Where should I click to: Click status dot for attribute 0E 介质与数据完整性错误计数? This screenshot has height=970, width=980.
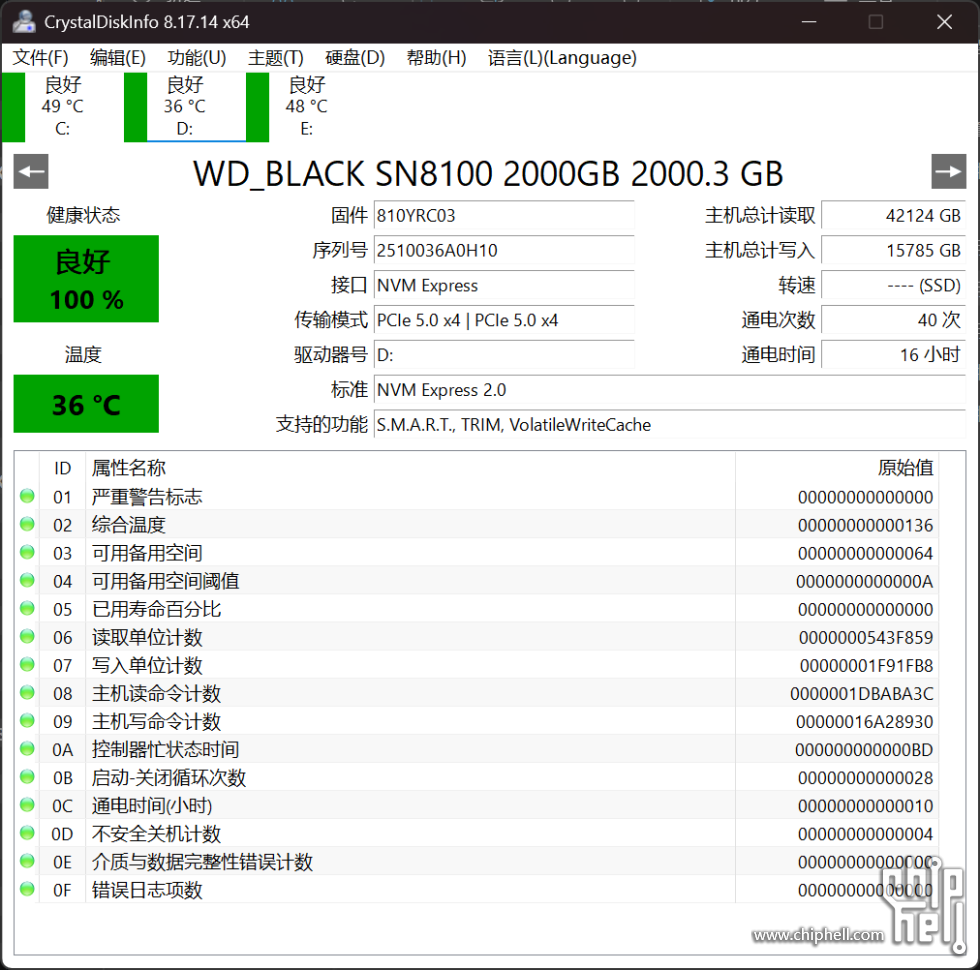point(27,861)
